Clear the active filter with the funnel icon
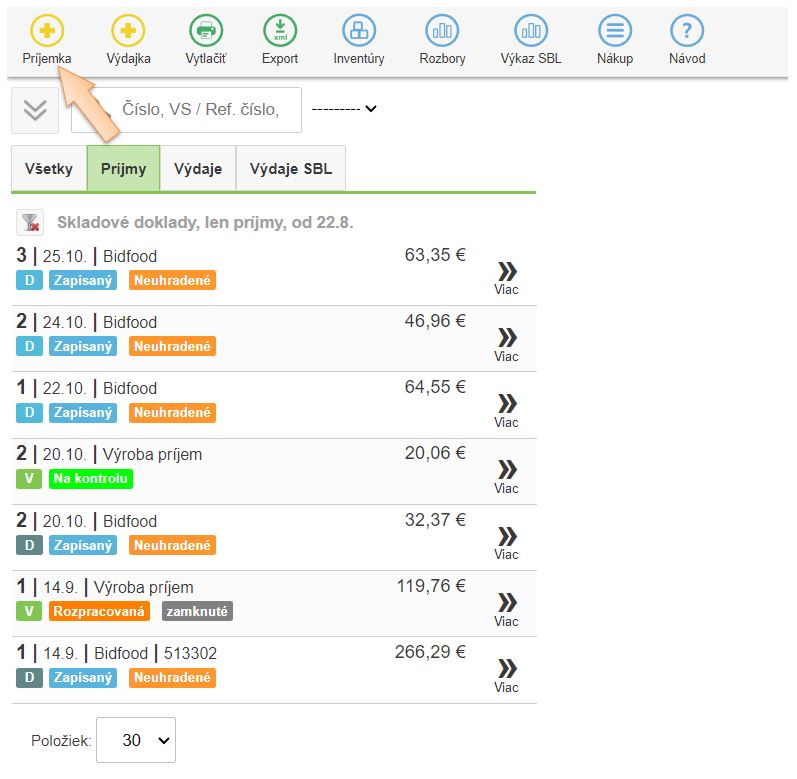This screenshot has width=797, height=779. [x=32, y=222]
